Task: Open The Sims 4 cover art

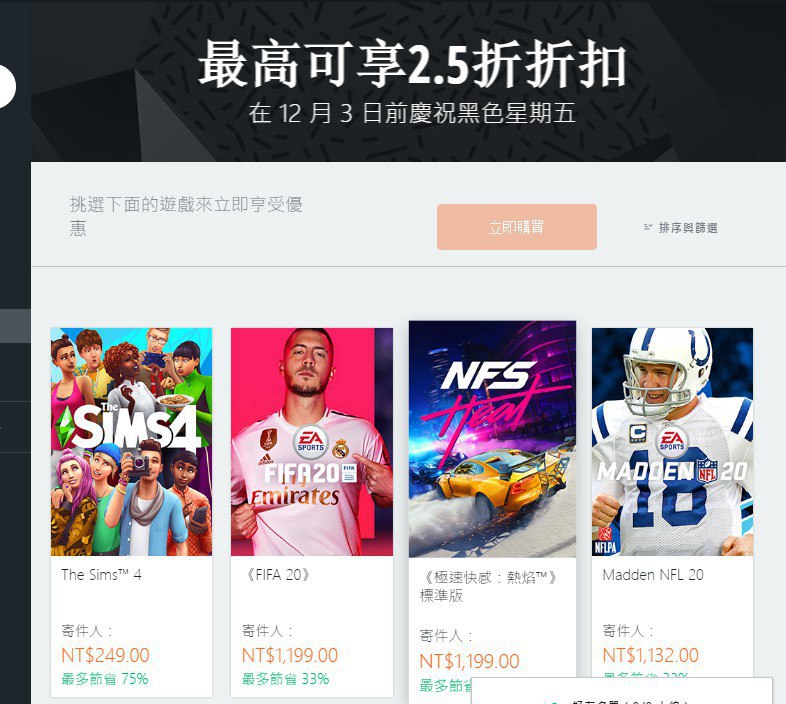Action: click(131, 442)
